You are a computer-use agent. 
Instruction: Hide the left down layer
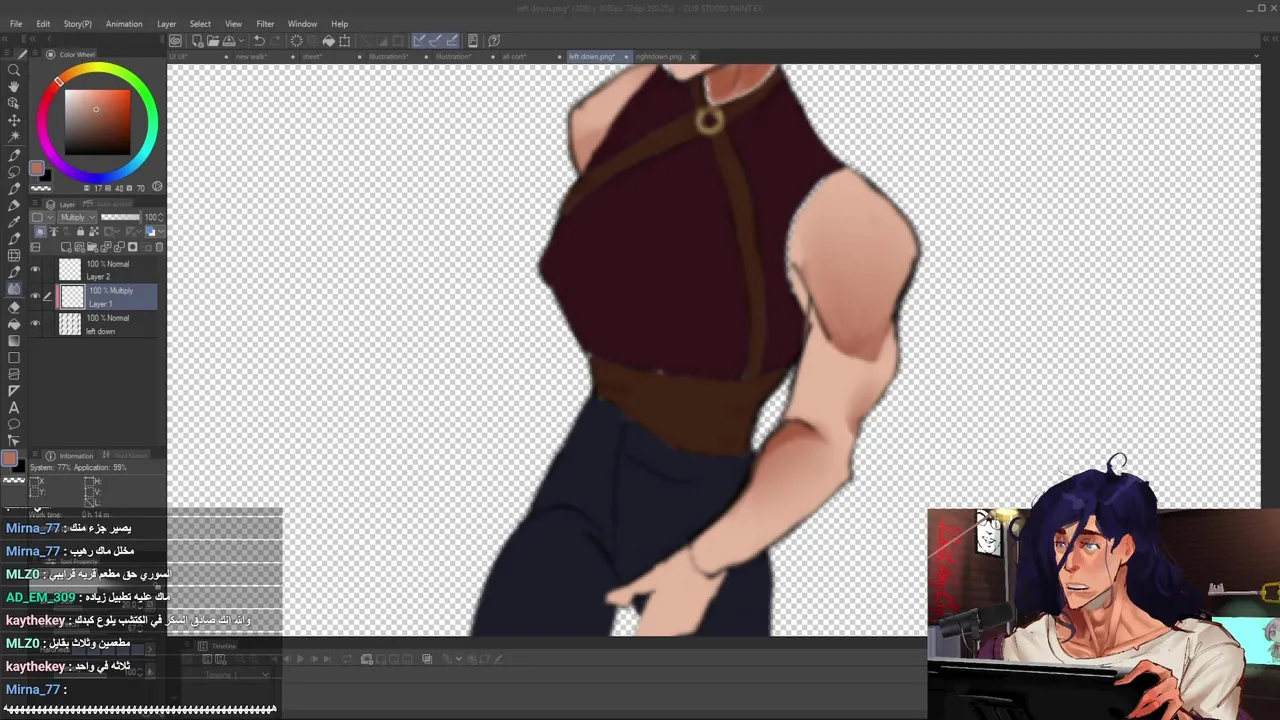coord(35,323)
